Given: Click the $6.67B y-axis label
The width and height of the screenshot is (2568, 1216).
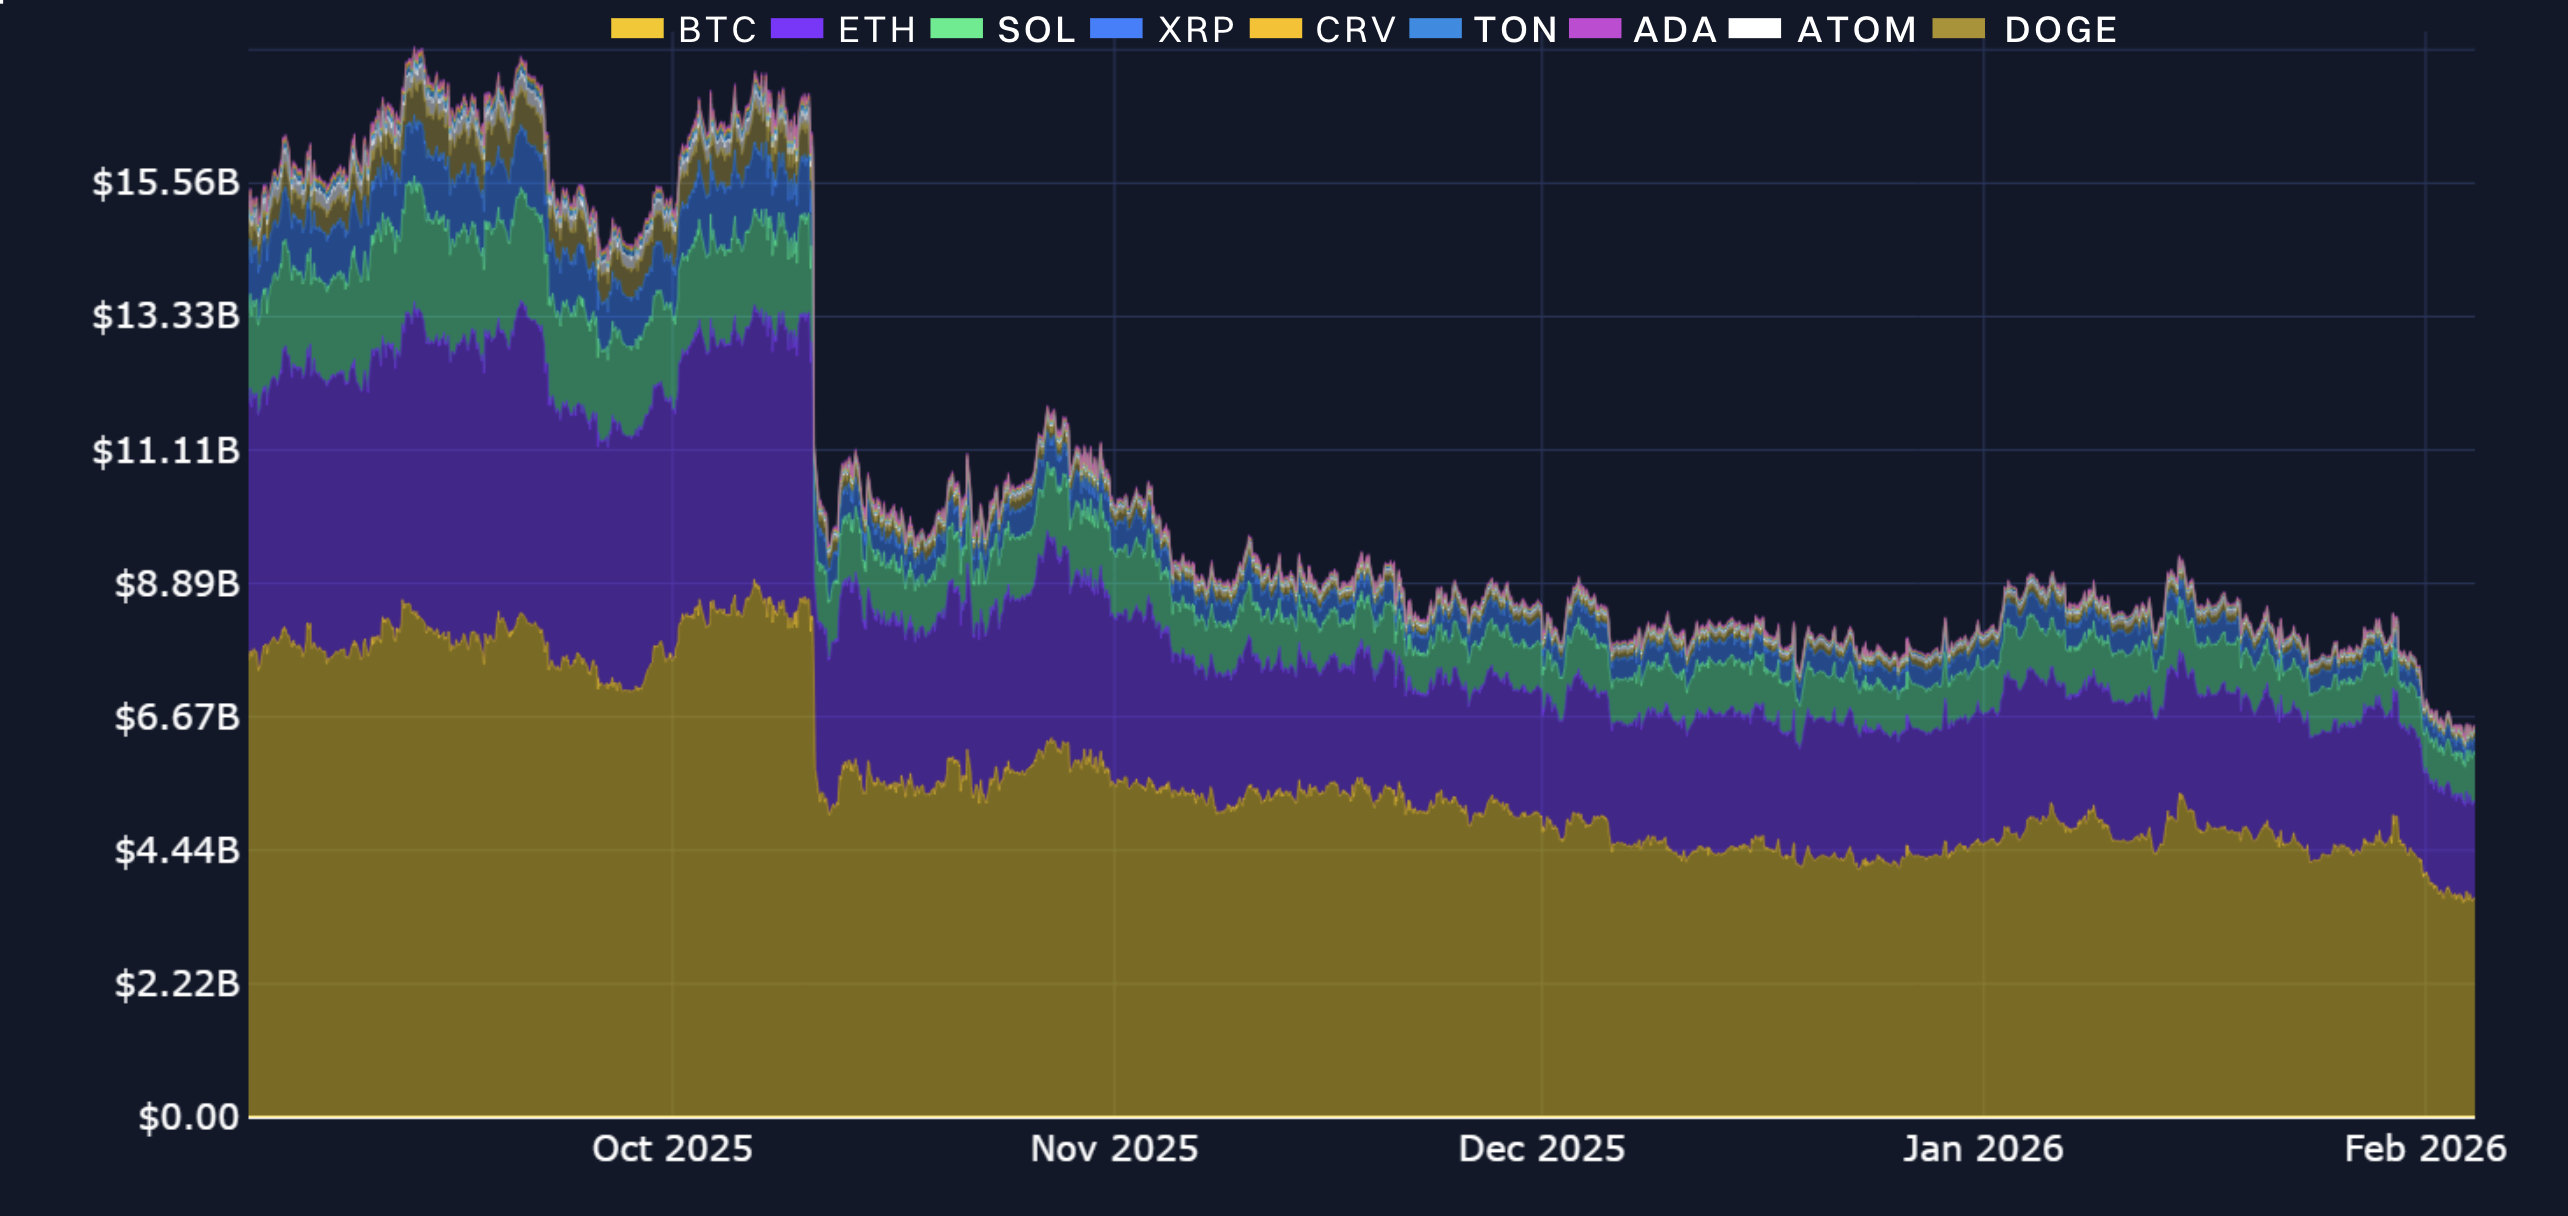Looking at the screenshot, I should (x=177, y=717).
